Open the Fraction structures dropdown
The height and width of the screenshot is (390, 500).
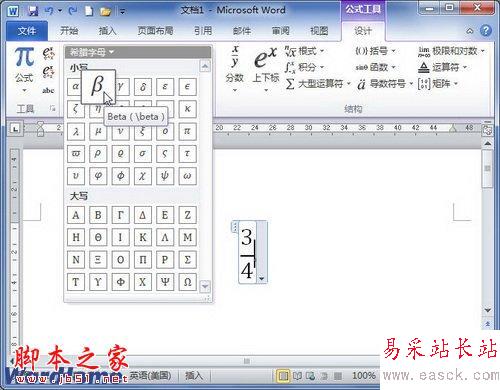tap(235, 69)
